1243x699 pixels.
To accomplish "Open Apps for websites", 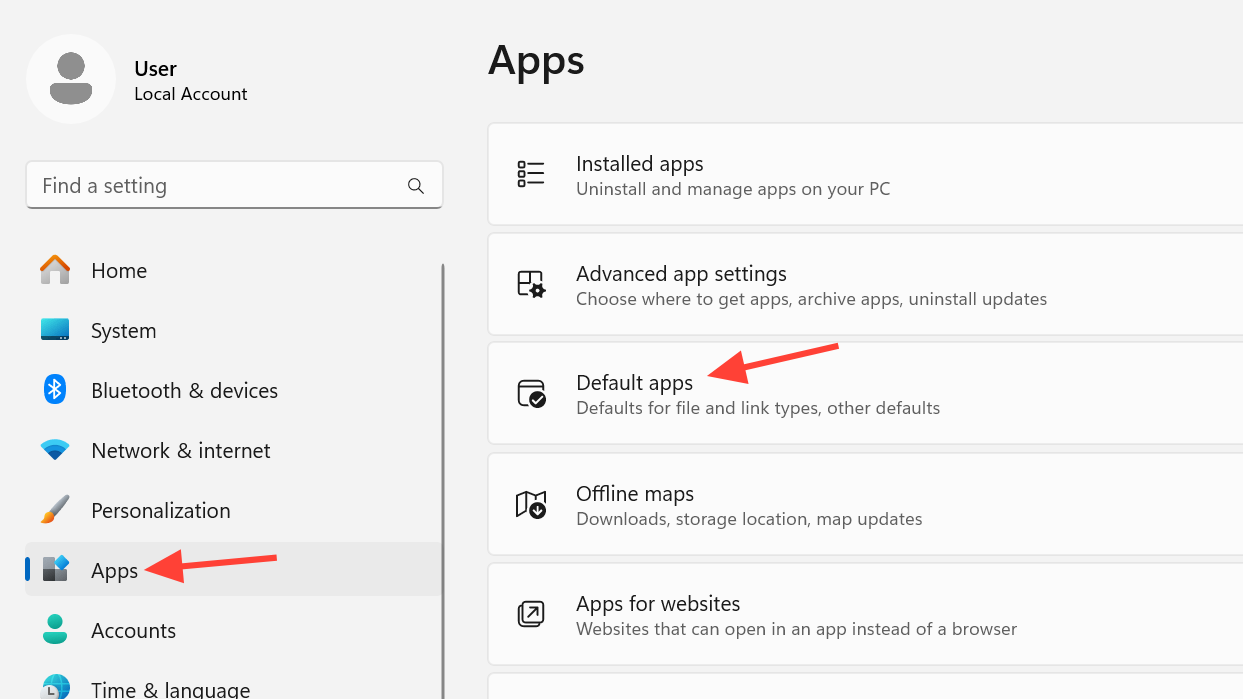I will click(658, 604).
